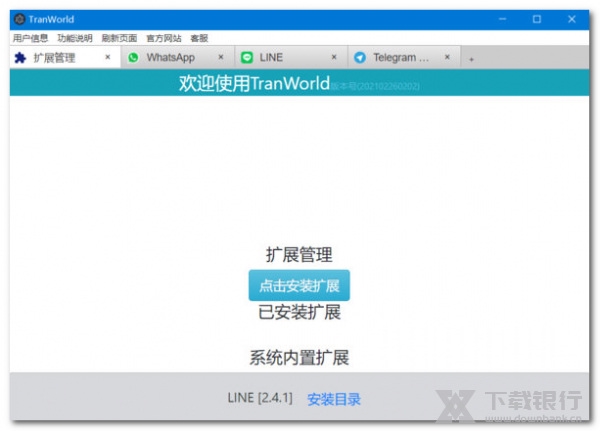
Task: Close the LINE tab
Action: 334,57
